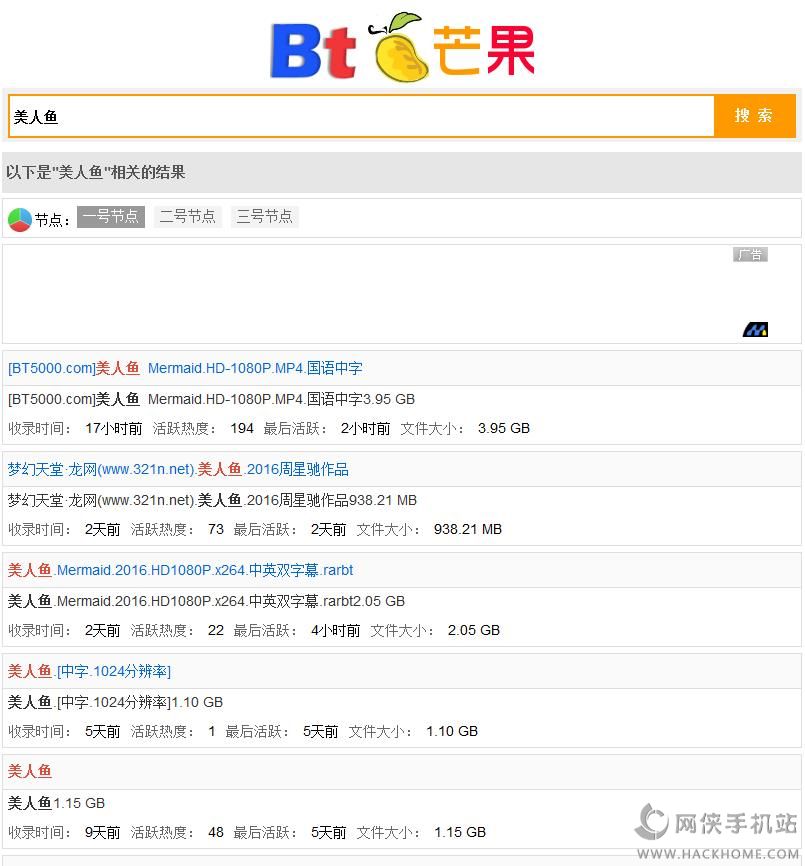Click activity heat value 73
Image resolution: width=805 pixels, height=866 pixels.
(x=216, y=530)
